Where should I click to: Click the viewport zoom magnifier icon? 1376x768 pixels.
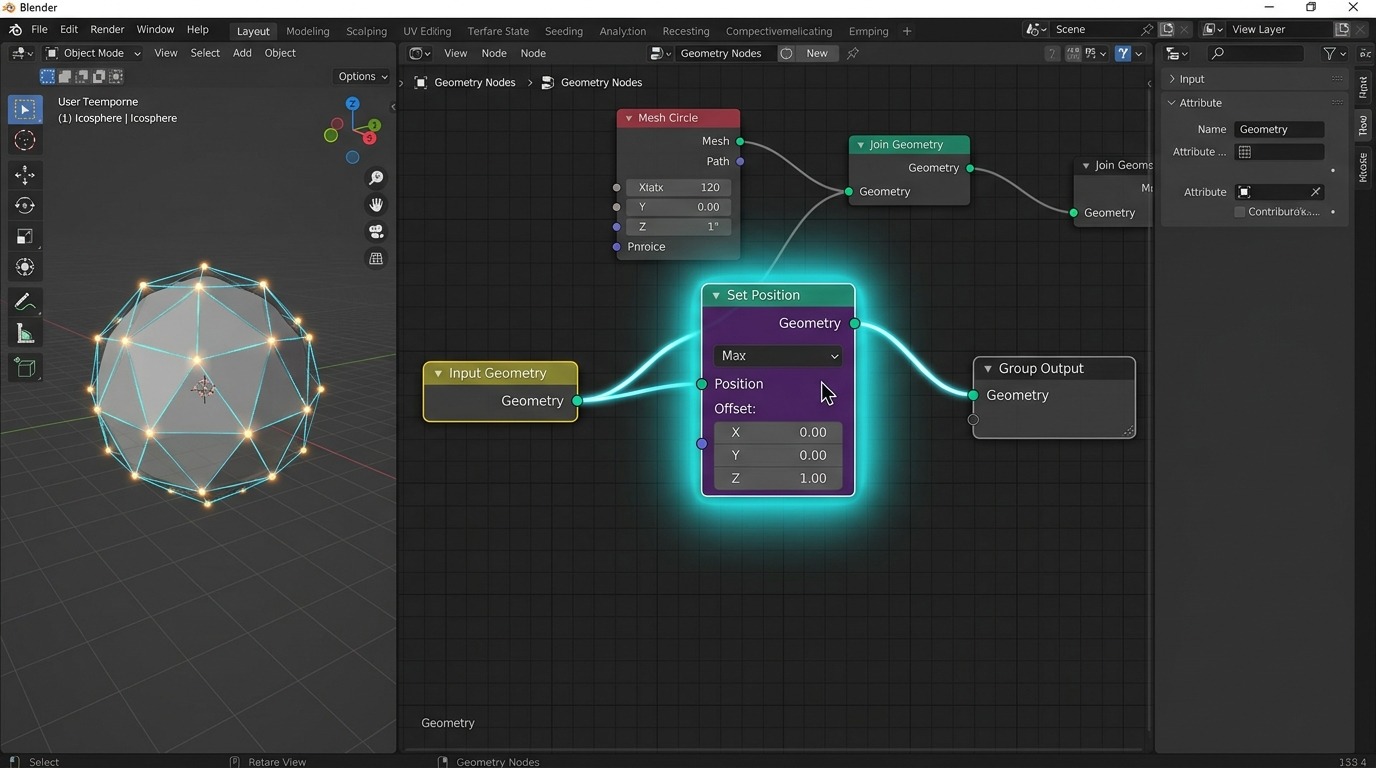coord(376,178)
